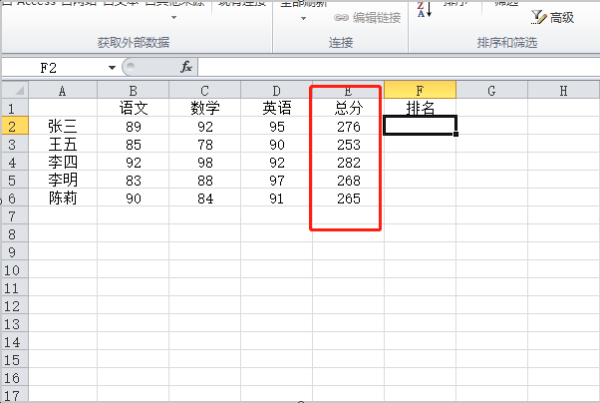Select column G header
600x403 pixels.
(x=491, y=91)
